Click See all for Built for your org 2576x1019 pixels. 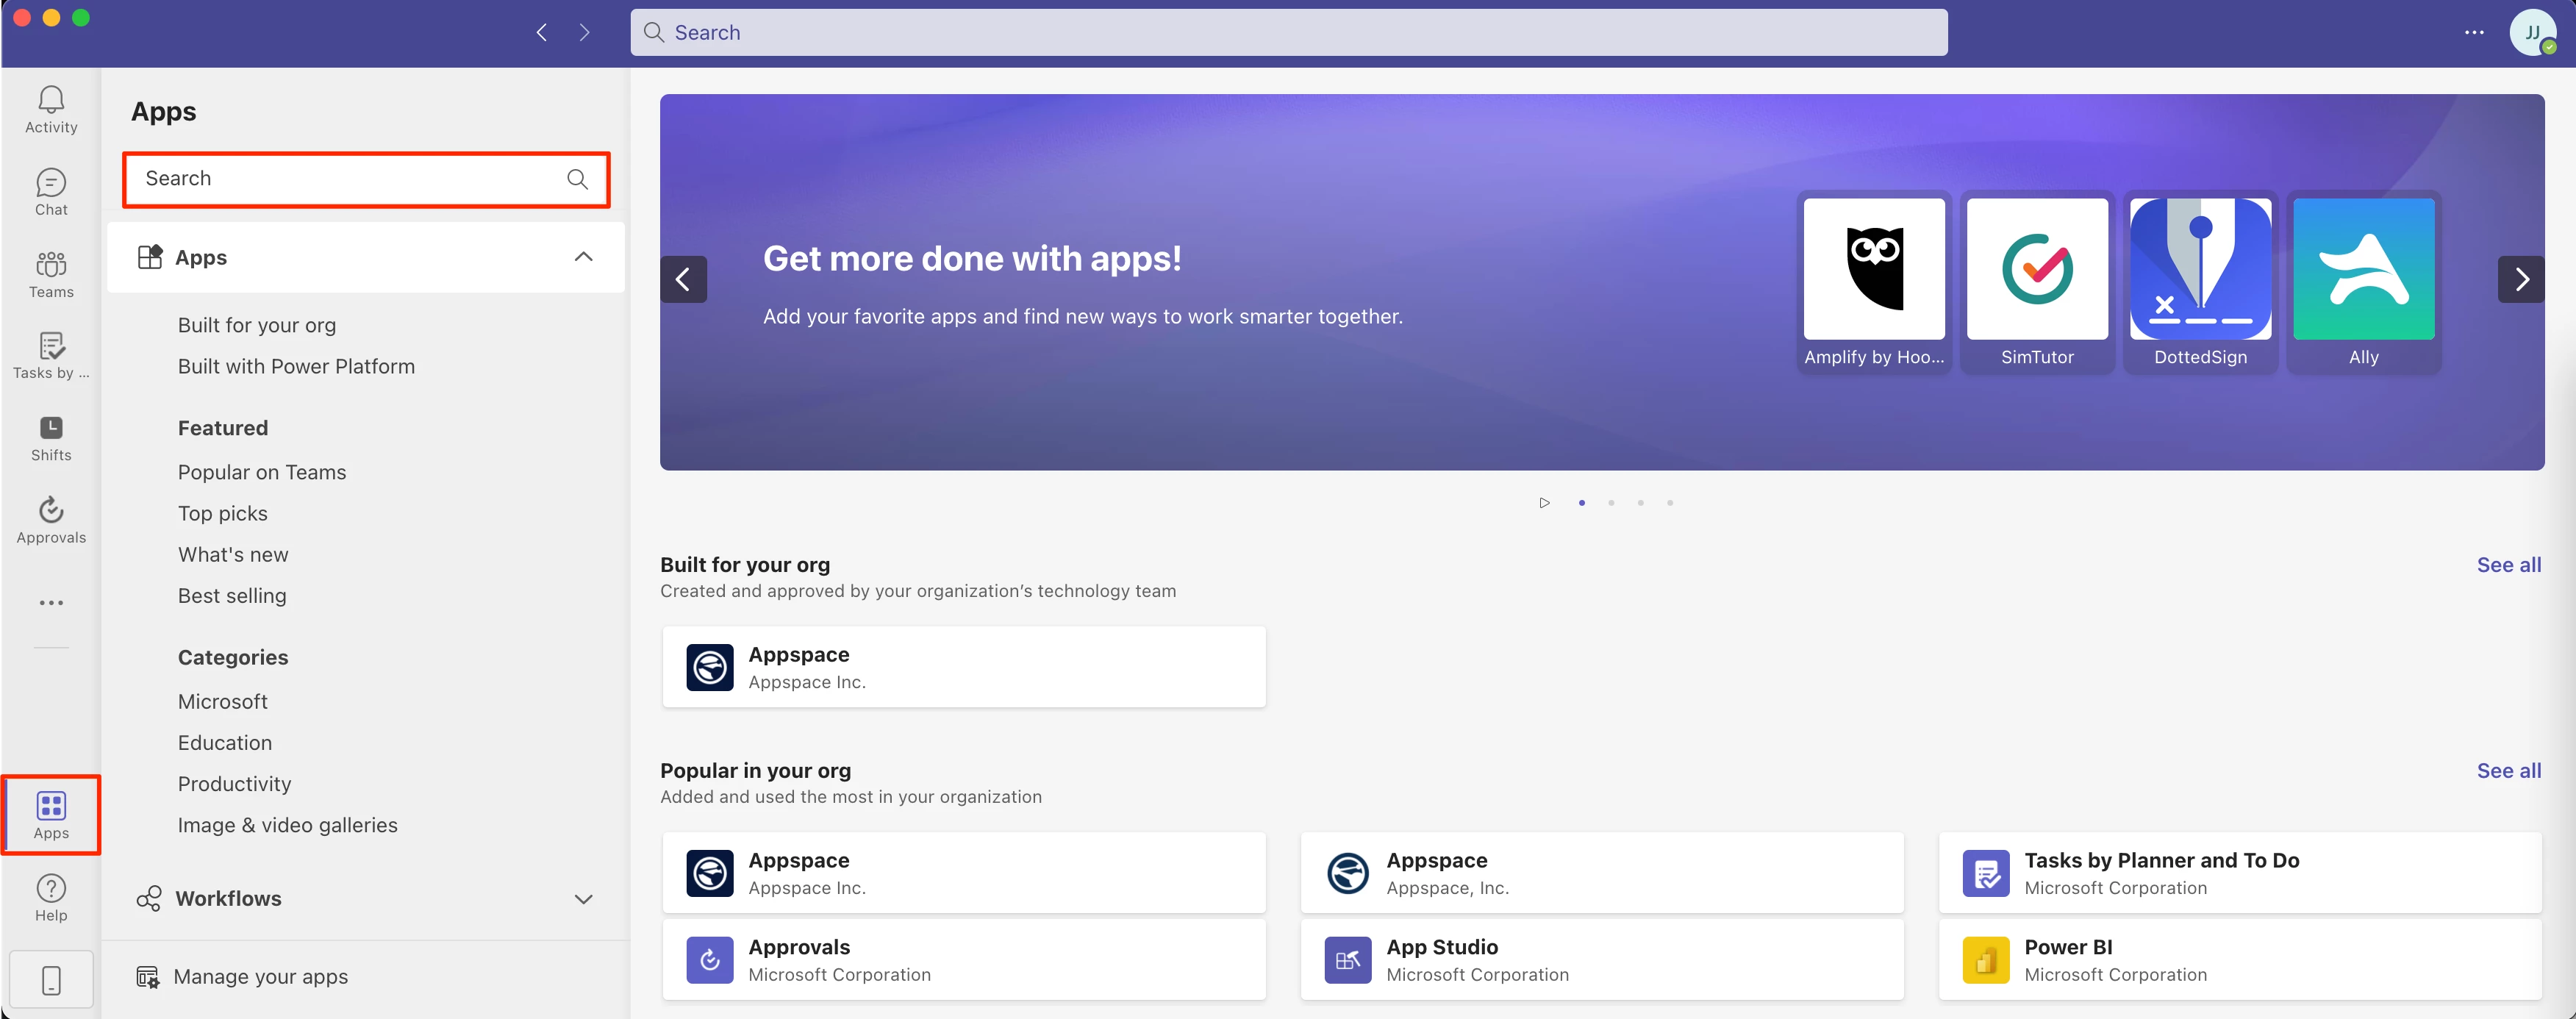(x=2508, y=564)
